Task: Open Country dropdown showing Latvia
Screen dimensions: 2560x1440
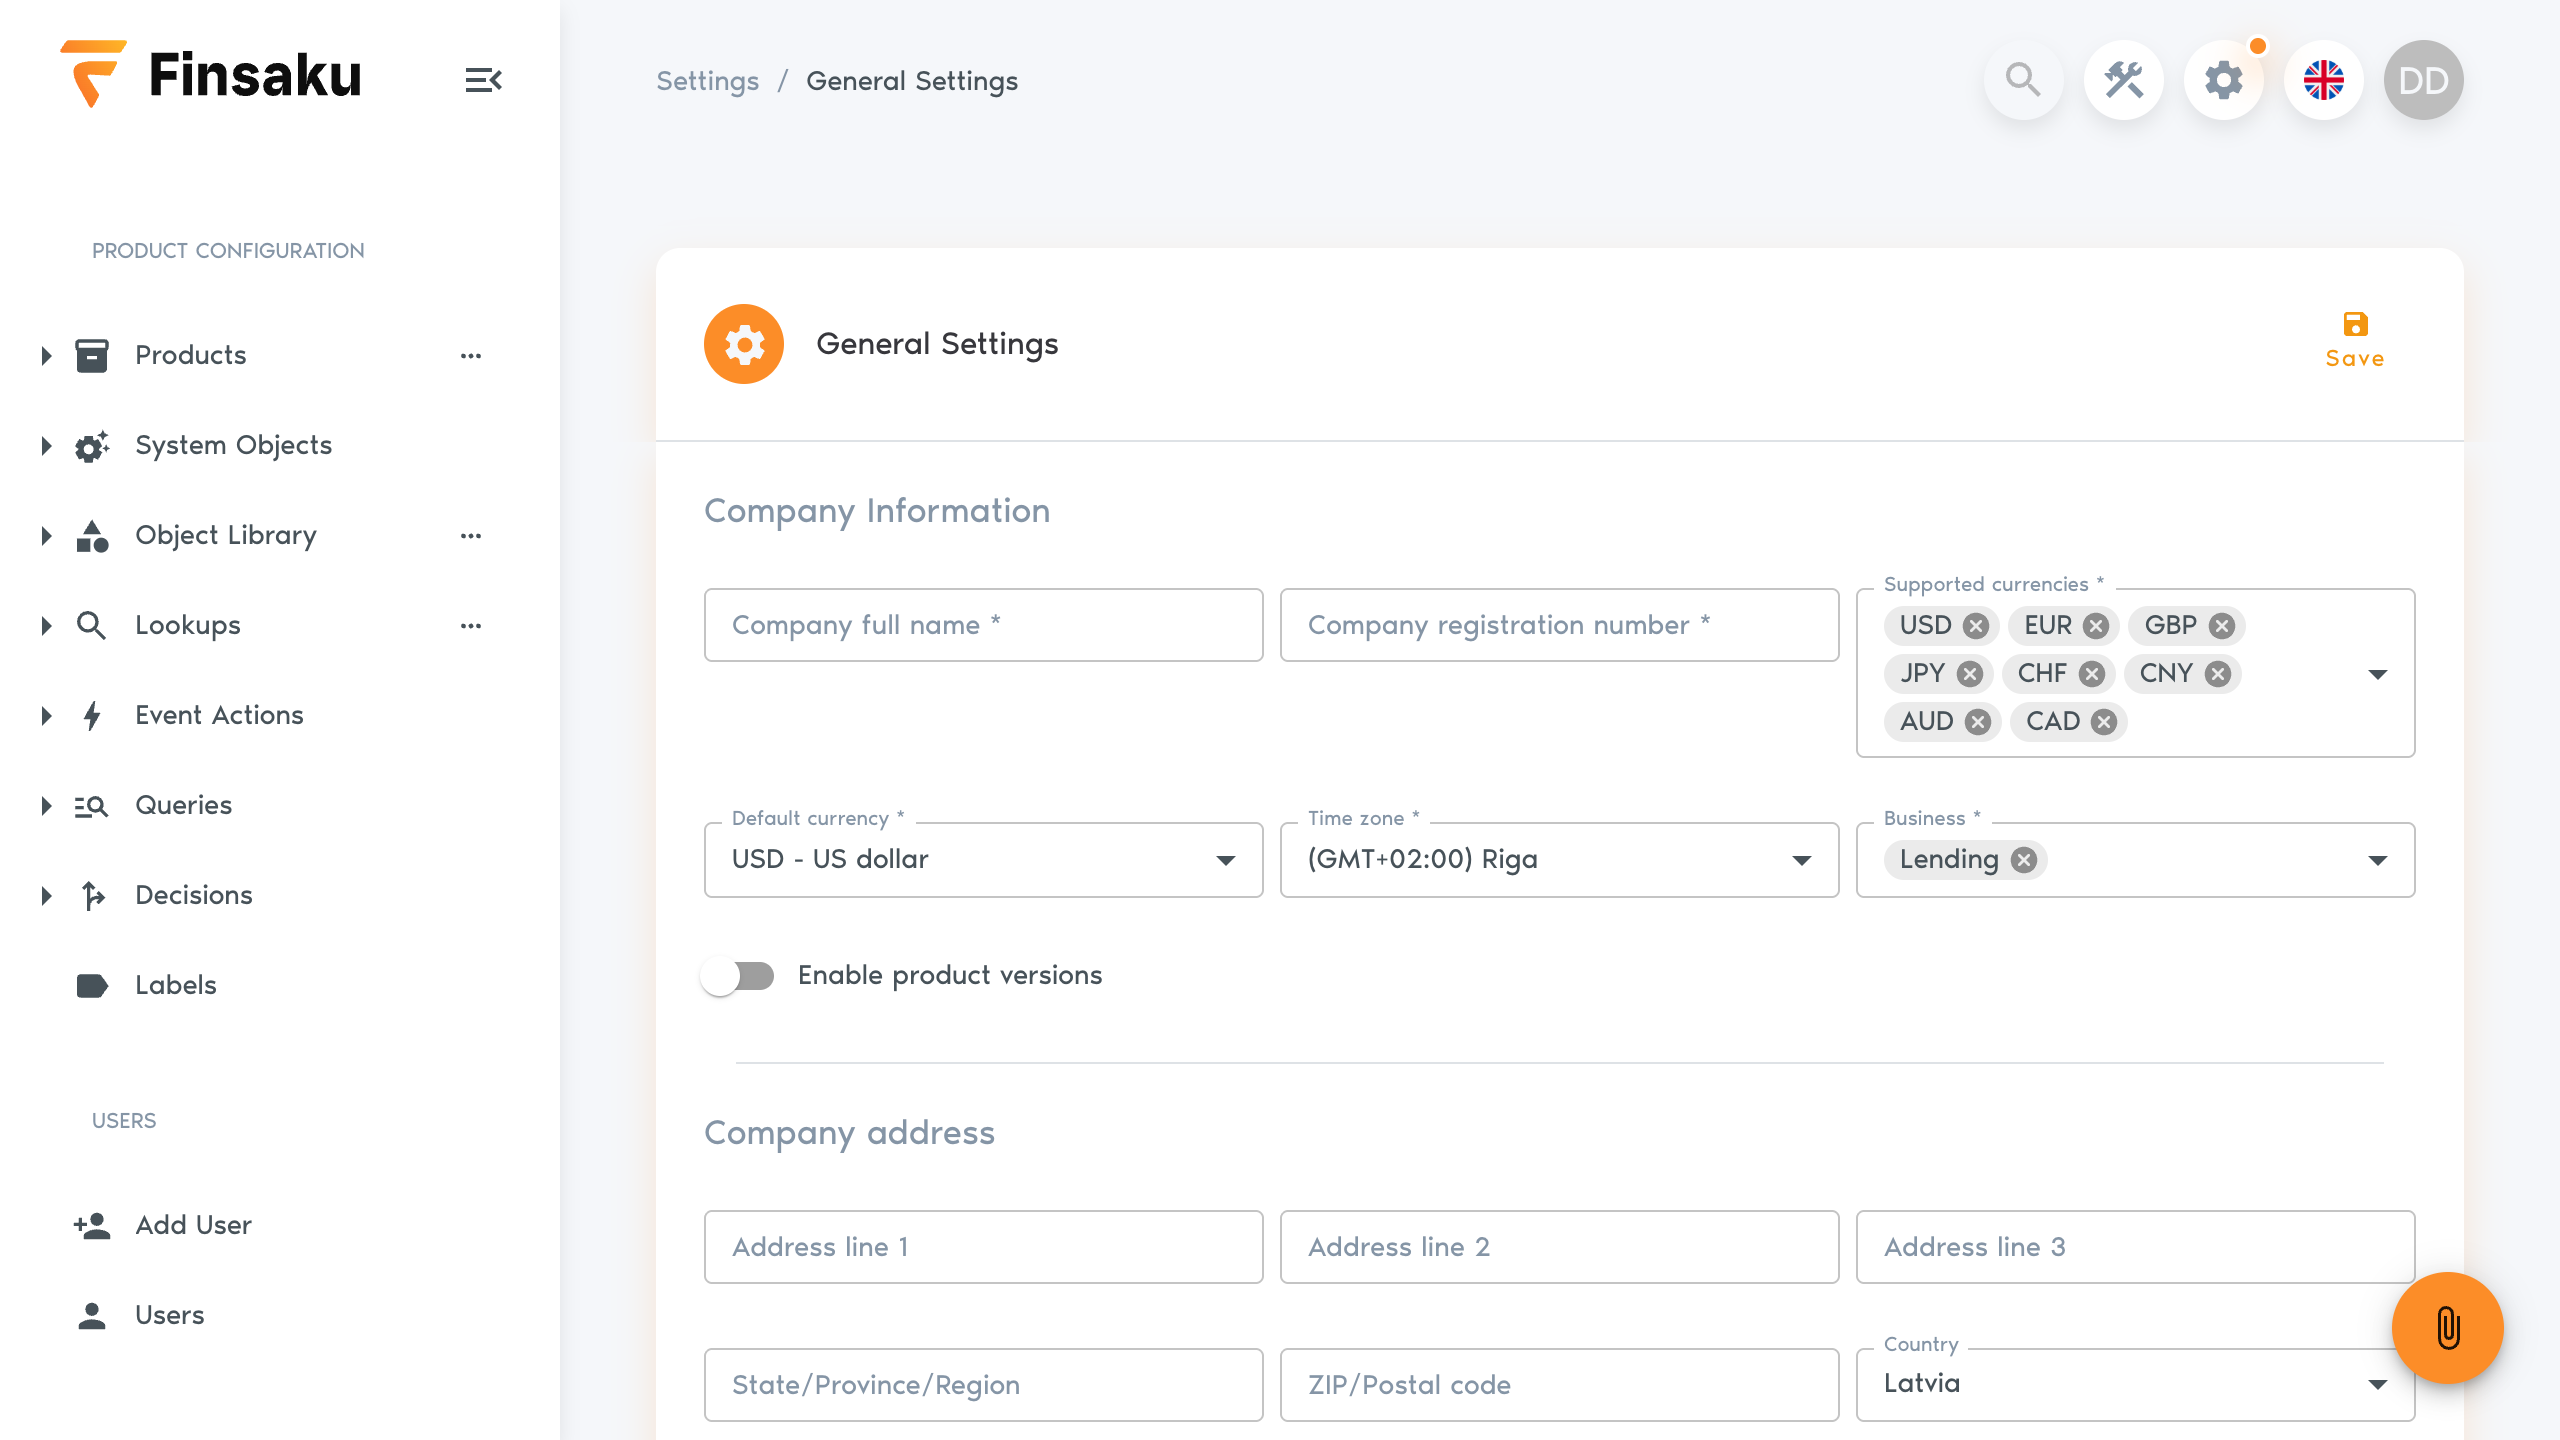Action: coord(2136,1384)
